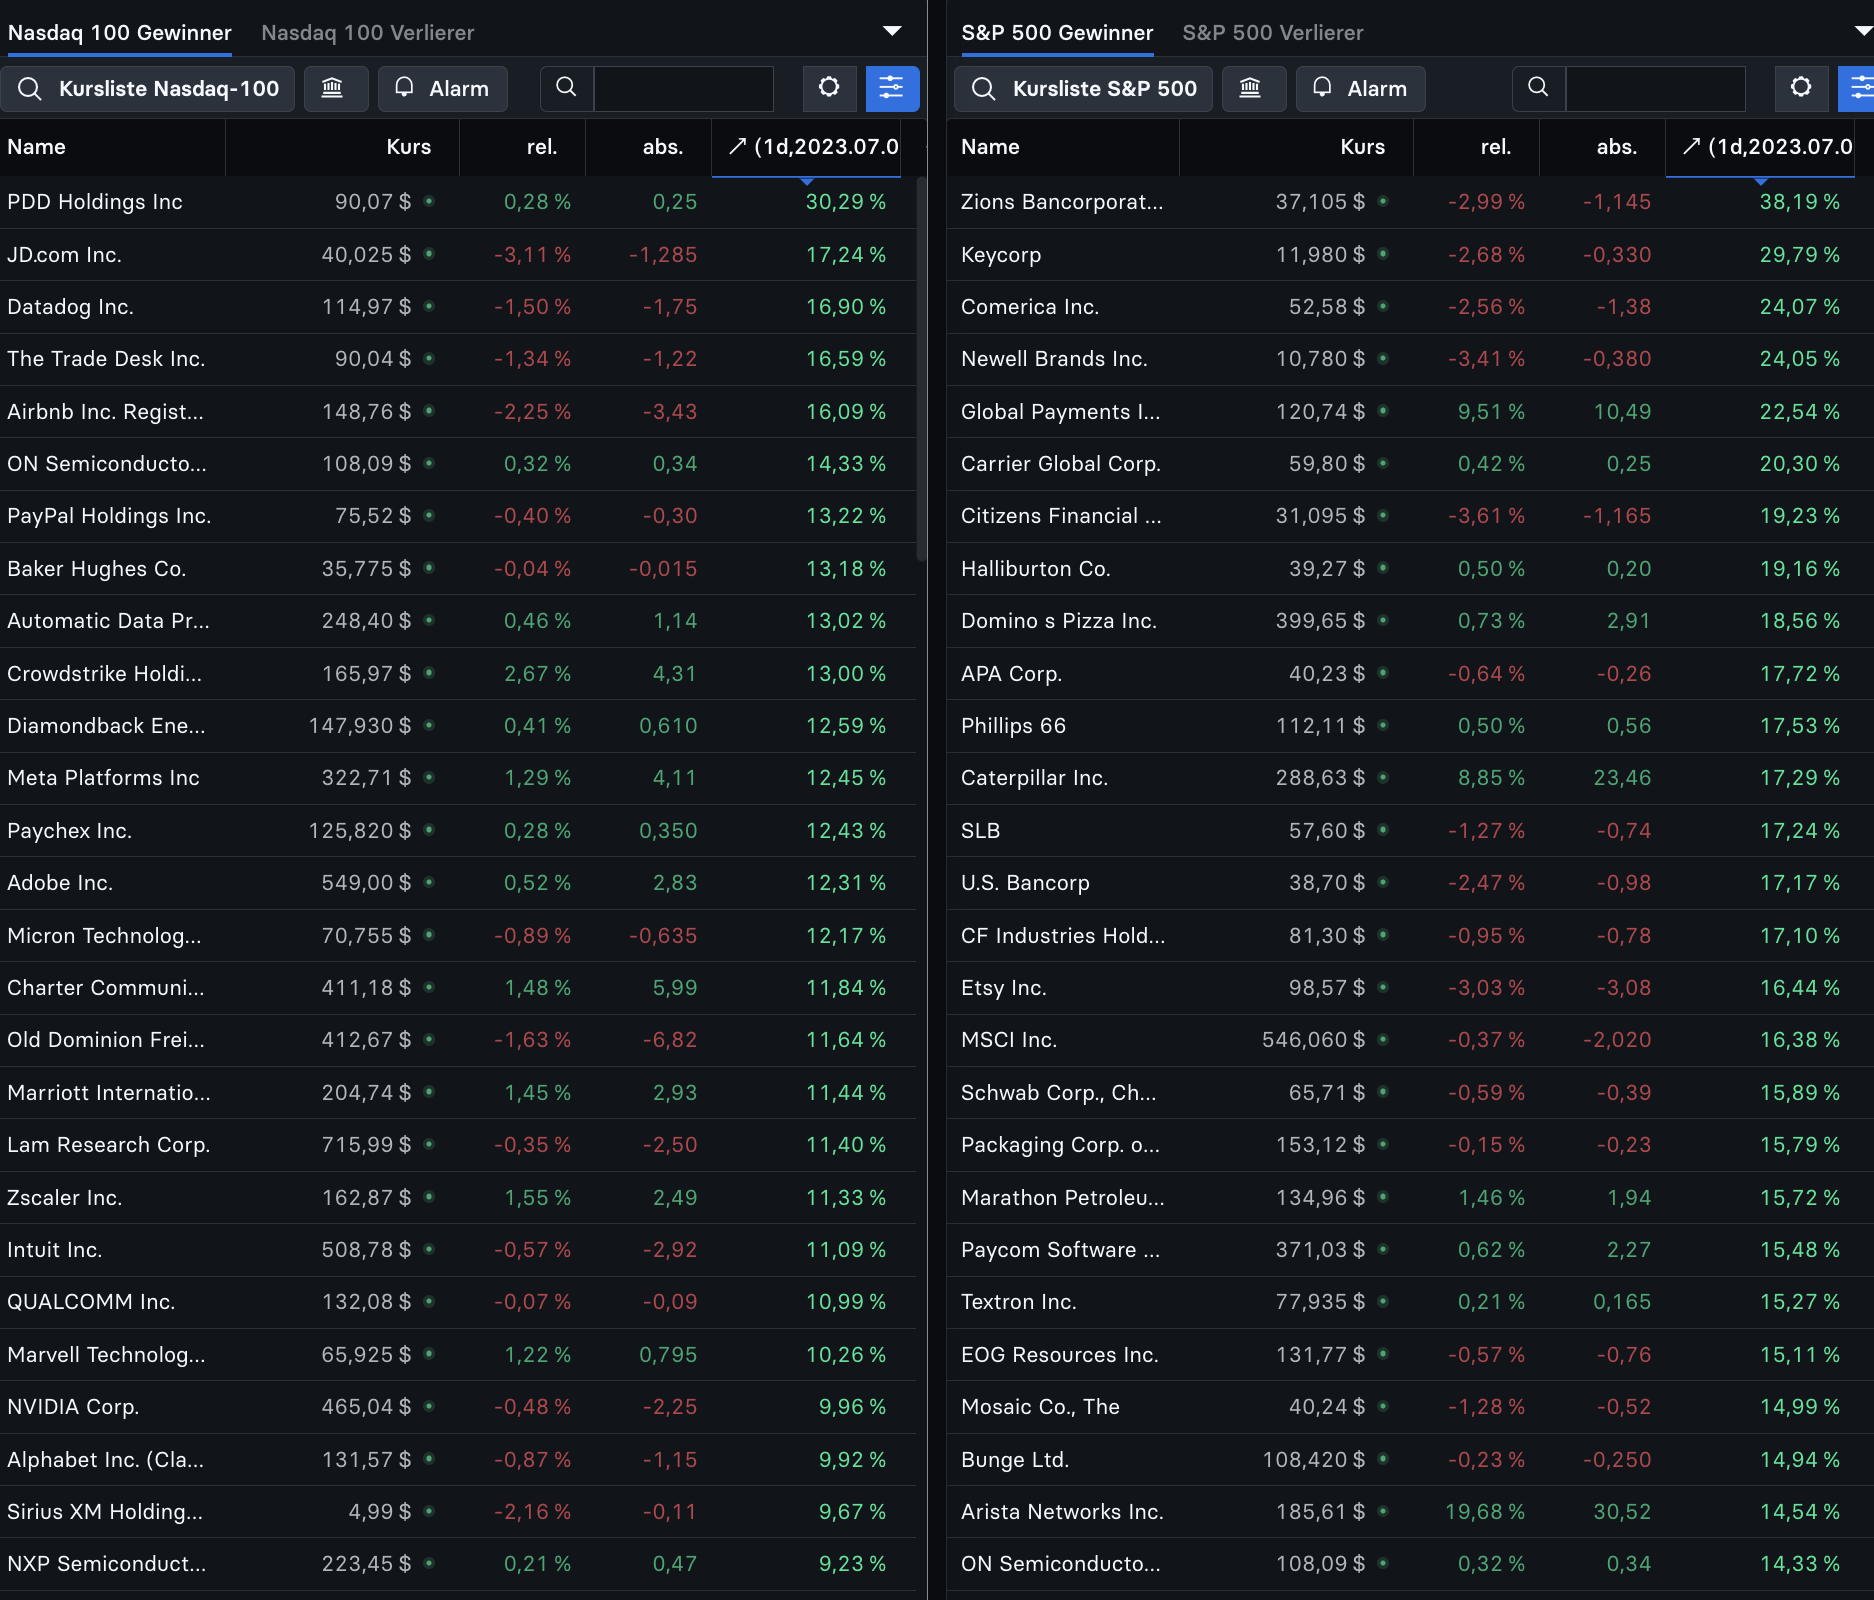Image resolution: width=1874 pixels, height=1600 pixels.
Task: Open Sirius XM Holding... row
Action: coord(458,1512)
